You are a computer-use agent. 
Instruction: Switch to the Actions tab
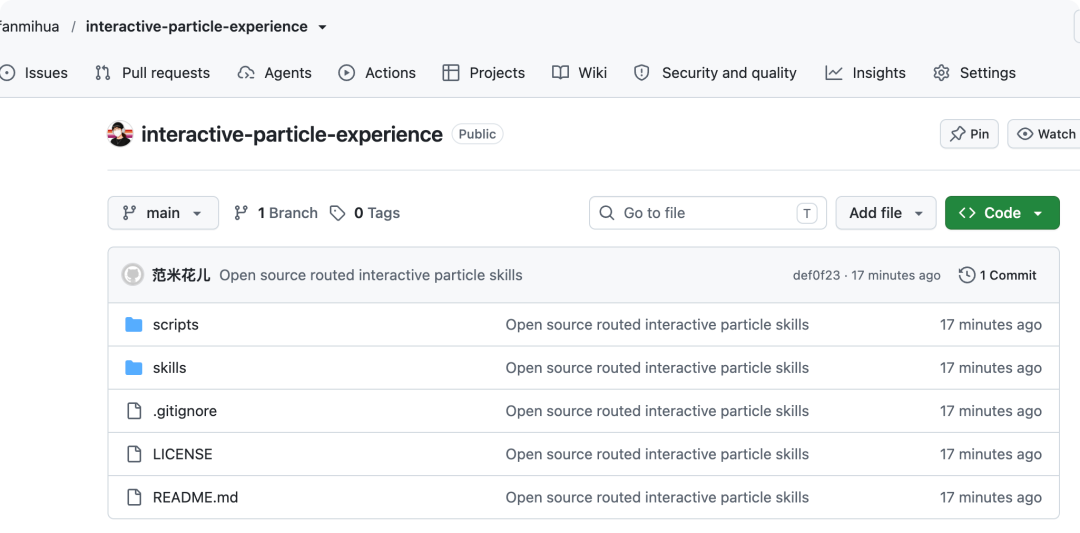(377, 73)
